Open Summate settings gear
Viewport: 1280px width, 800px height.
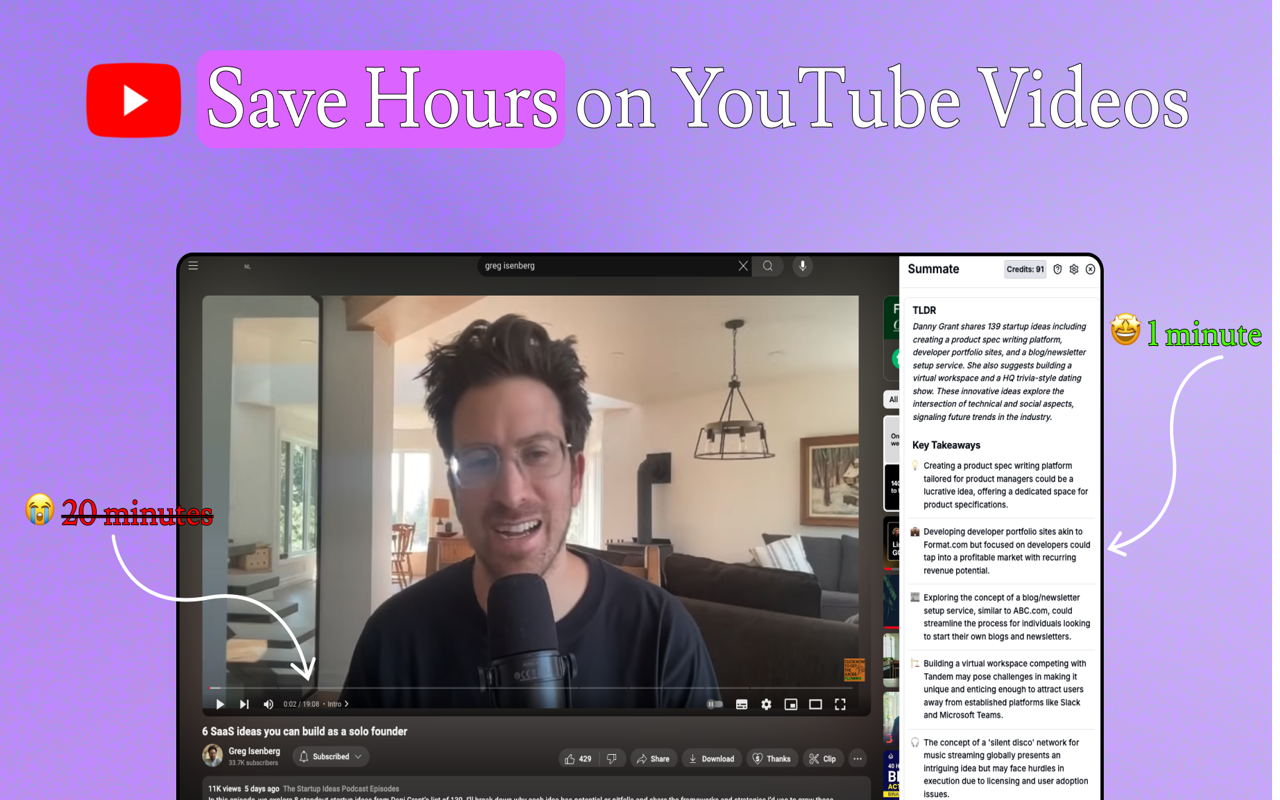click(1074, 269)
